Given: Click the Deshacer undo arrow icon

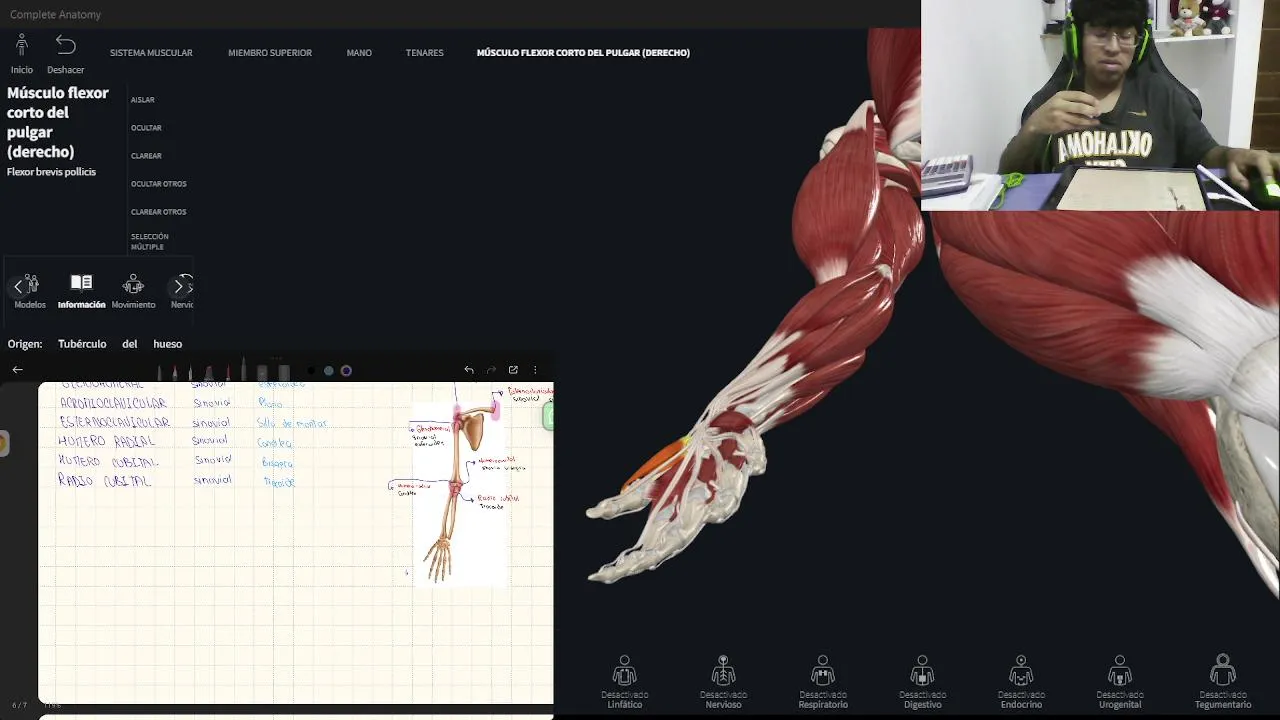Looking at the screenshot, I should [x=65, y=45].
